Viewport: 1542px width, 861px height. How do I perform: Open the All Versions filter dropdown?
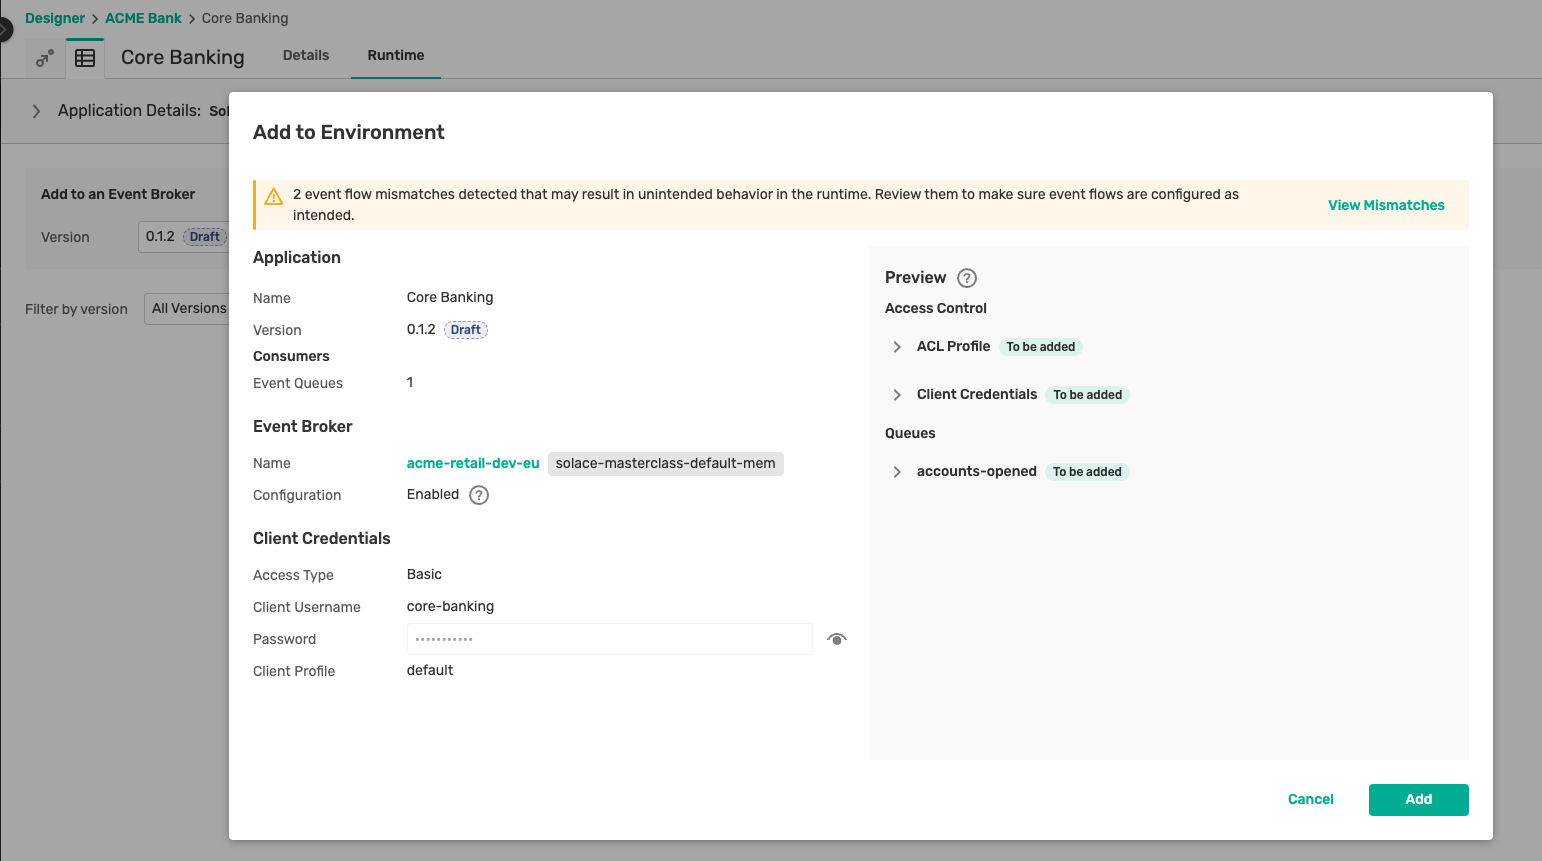(196, 308)
